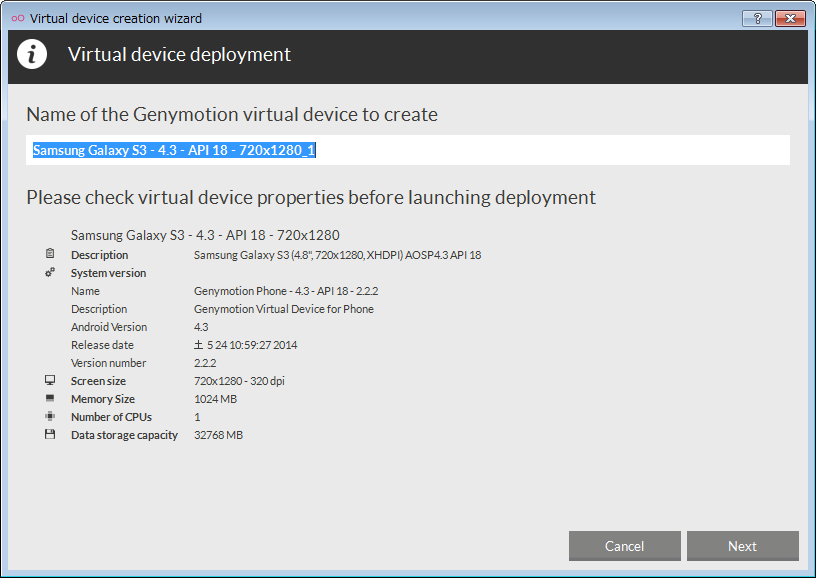
Task: Click the memory chip icon beside Memory Size
Action: pos(50,398)
